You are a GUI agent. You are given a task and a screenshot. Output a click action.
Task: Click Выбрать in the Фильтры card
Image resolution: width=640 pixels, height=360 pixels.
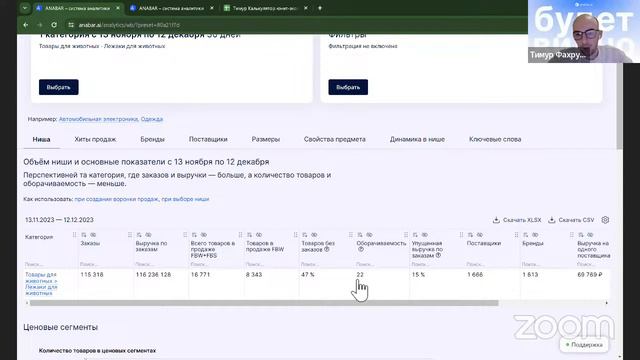click(348, 87)
